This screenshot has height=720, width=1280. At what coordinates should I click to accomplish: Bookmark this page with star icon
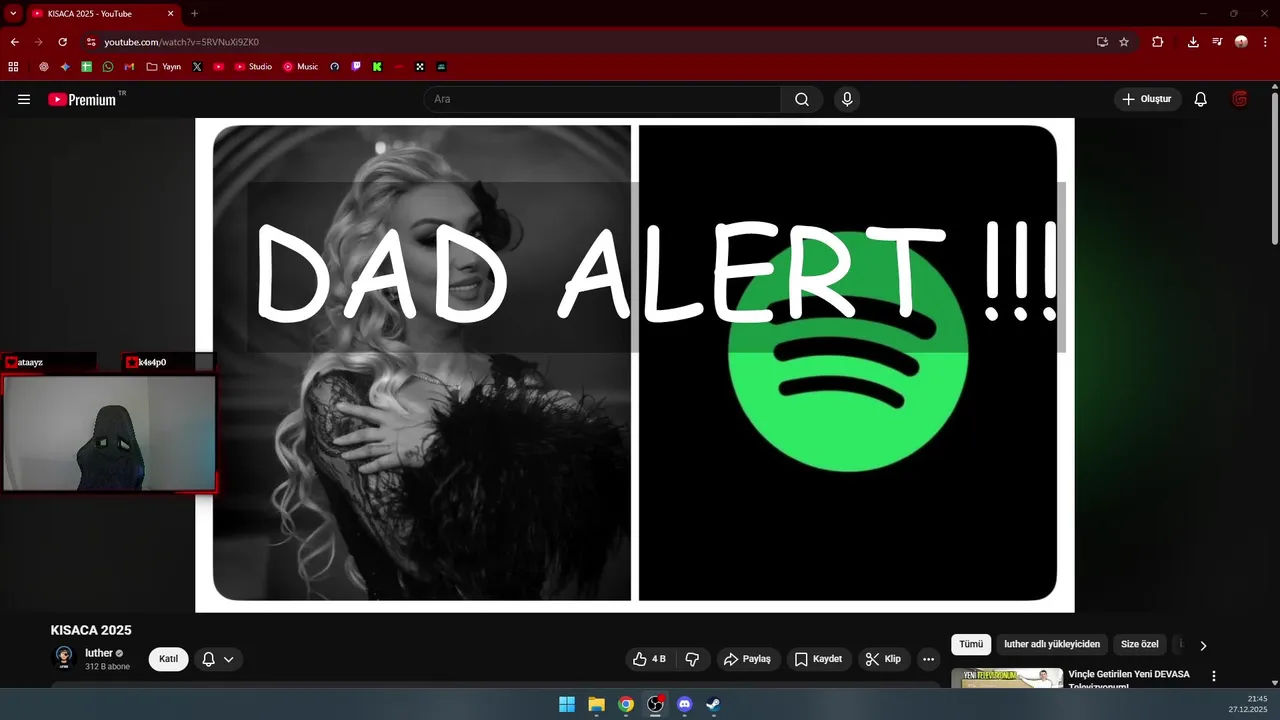(x=1124, y=42)
